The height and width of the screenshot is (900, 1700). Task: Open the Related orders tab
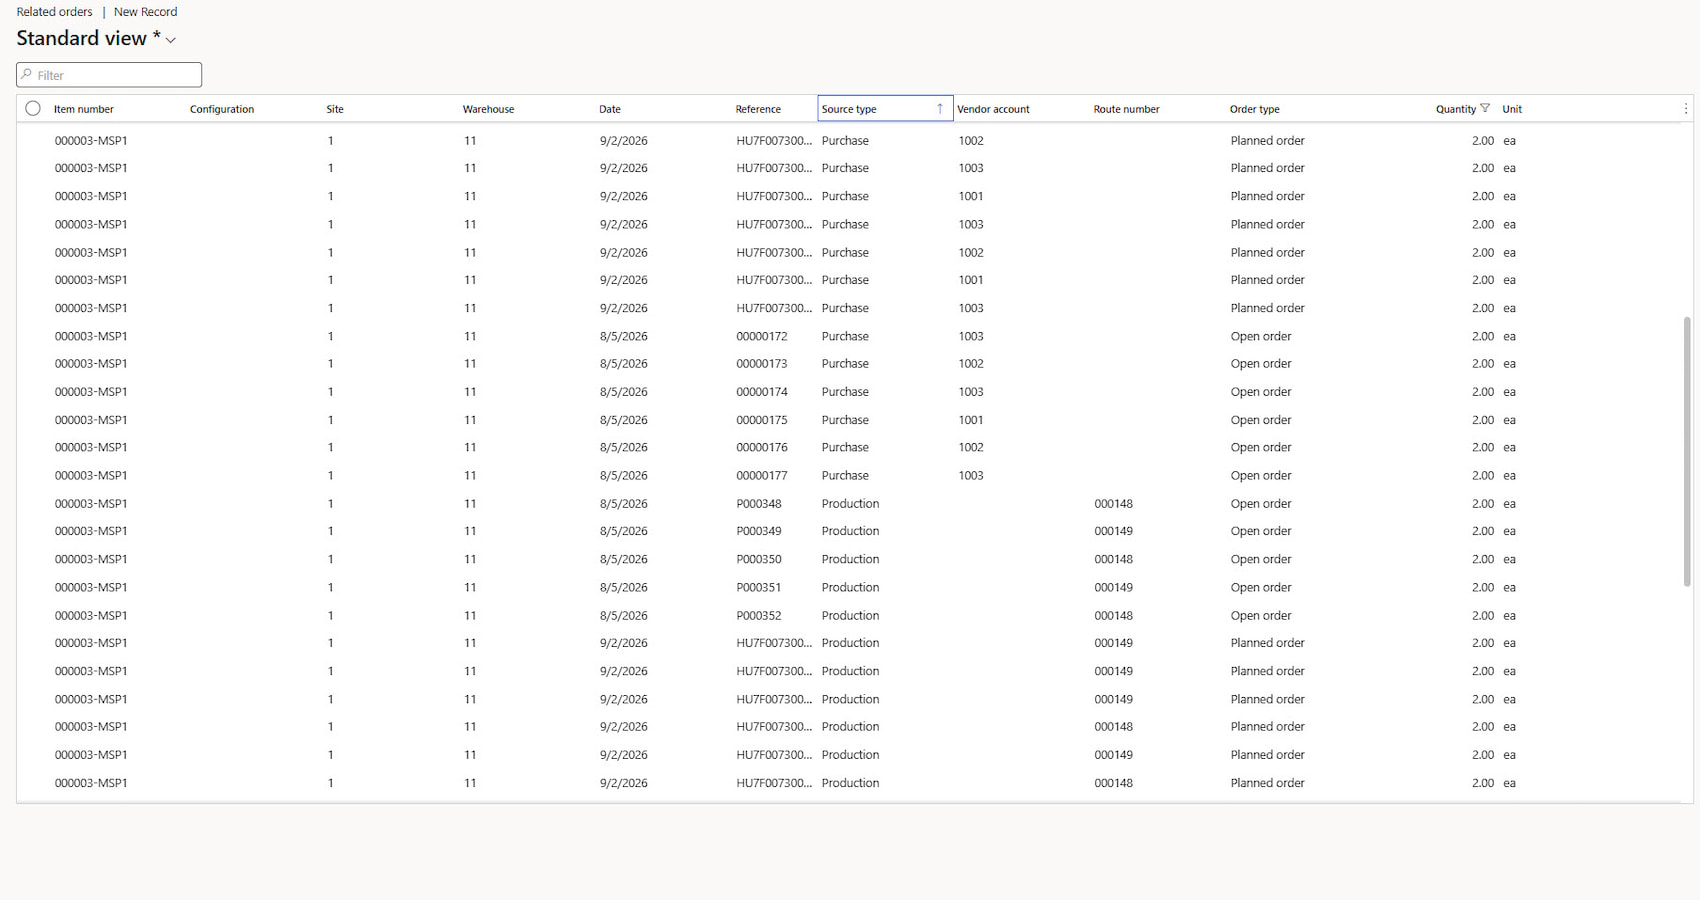pos(54,12)
